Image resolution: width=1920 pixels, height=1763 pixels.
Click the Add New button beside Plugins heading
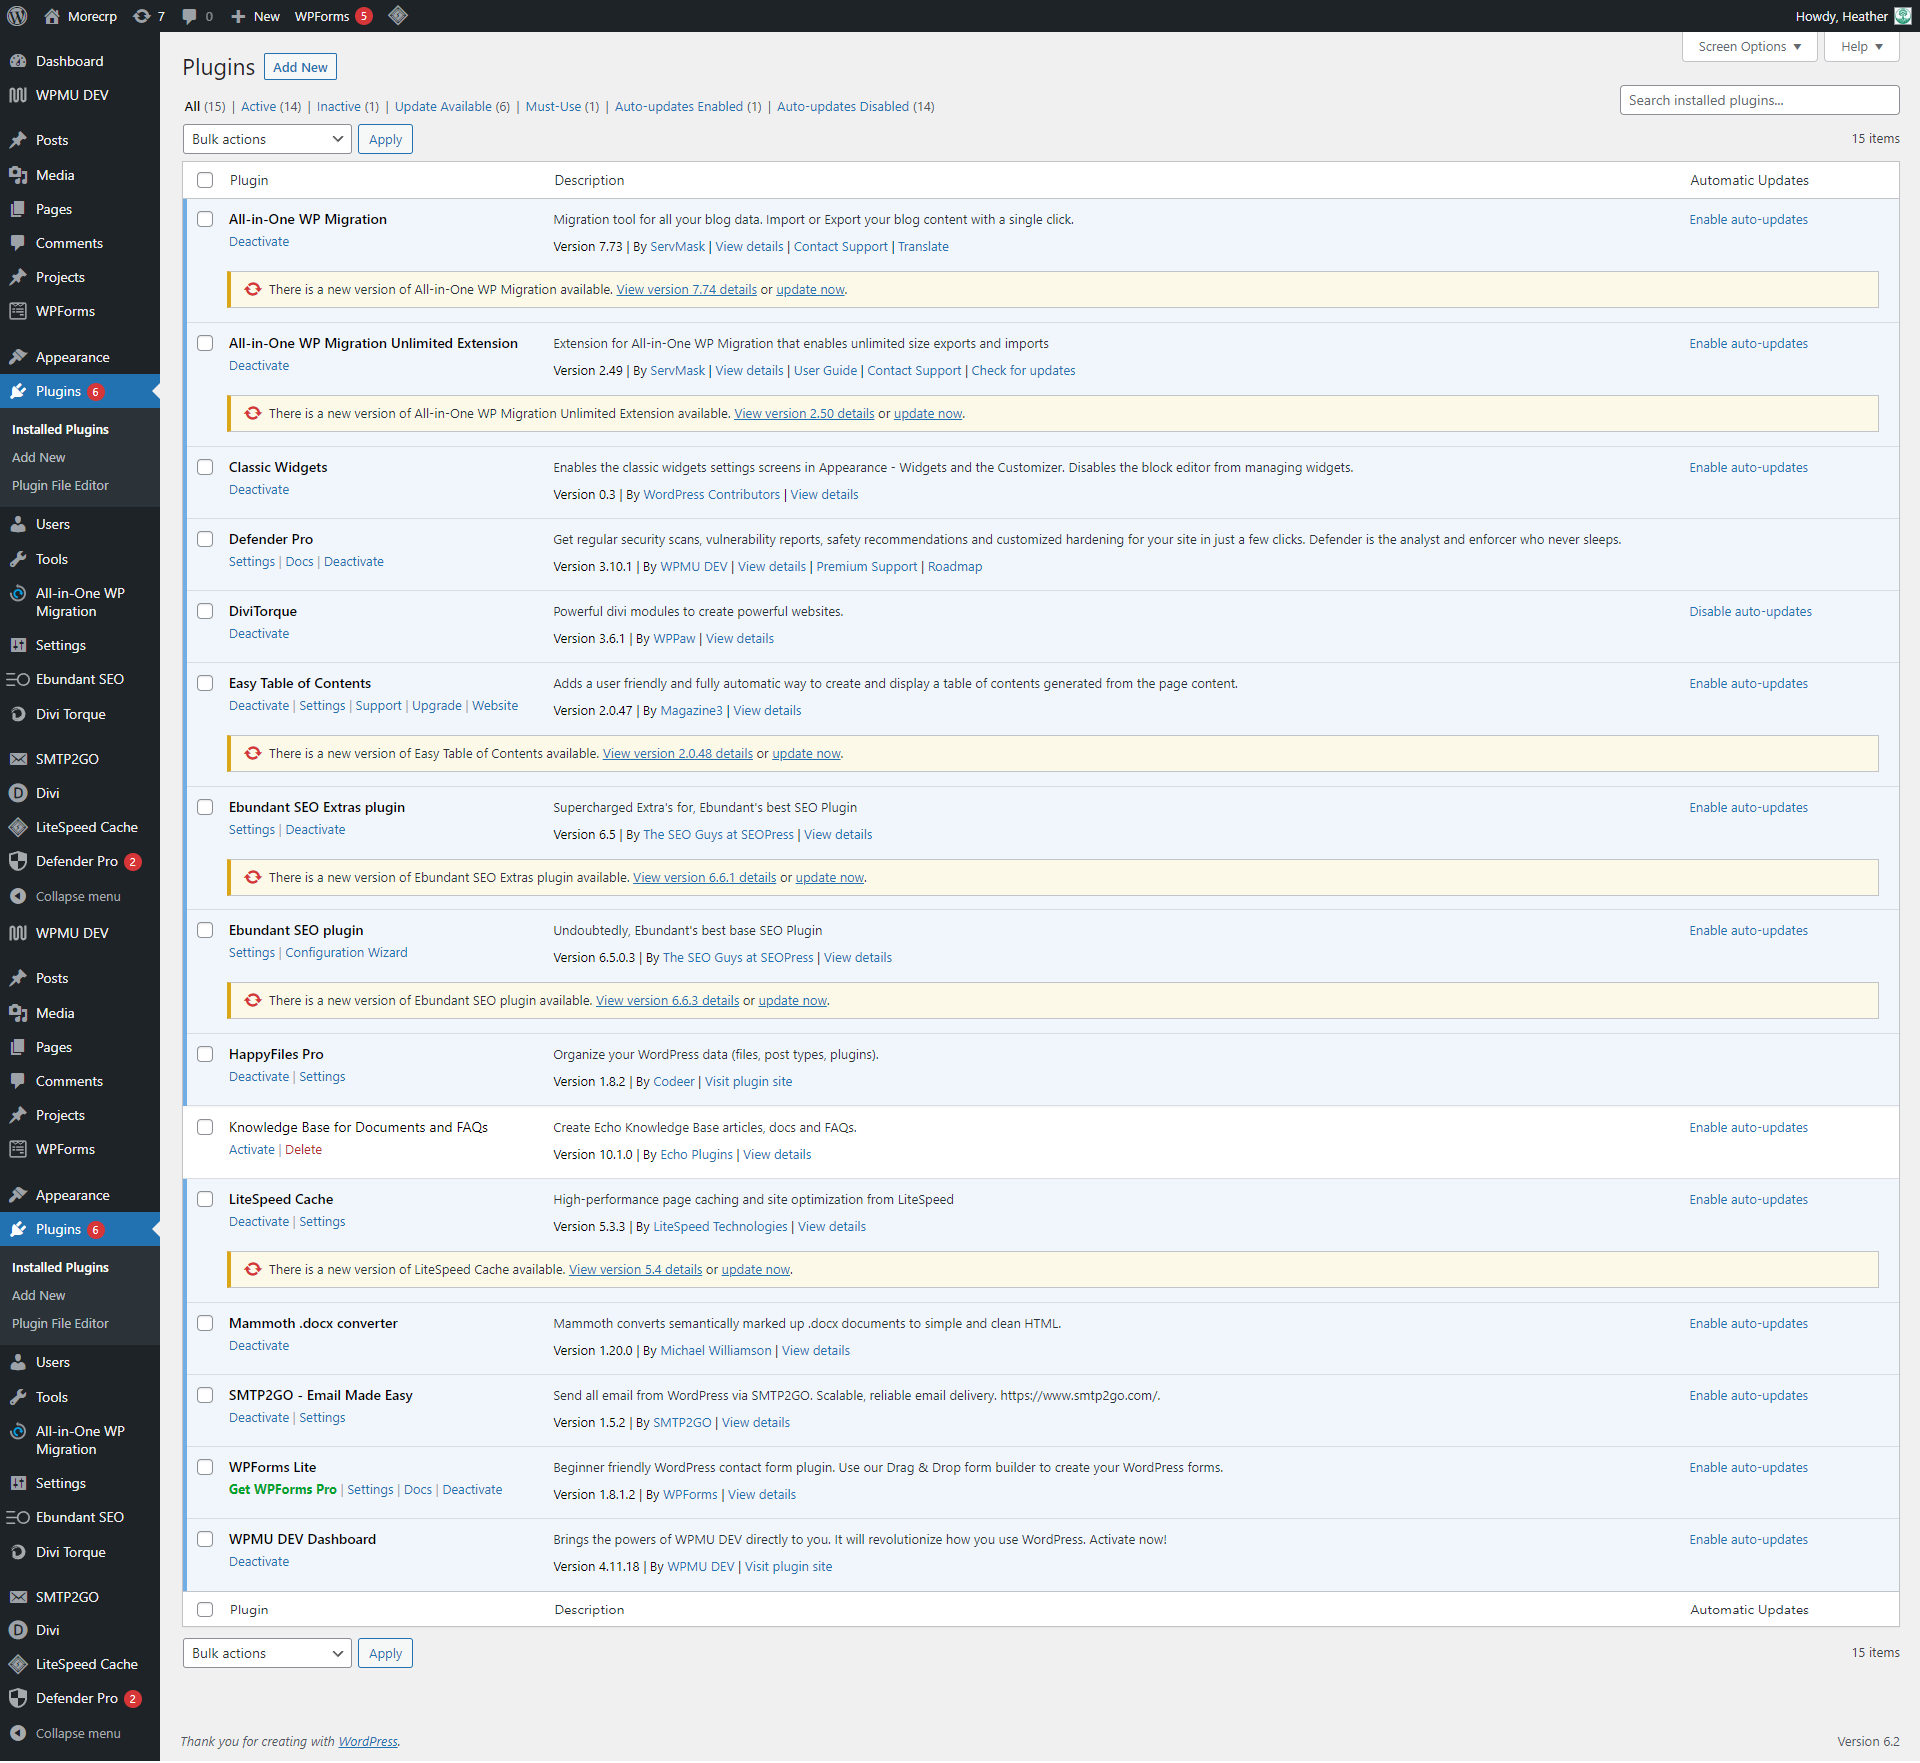[x=300, y=67]
